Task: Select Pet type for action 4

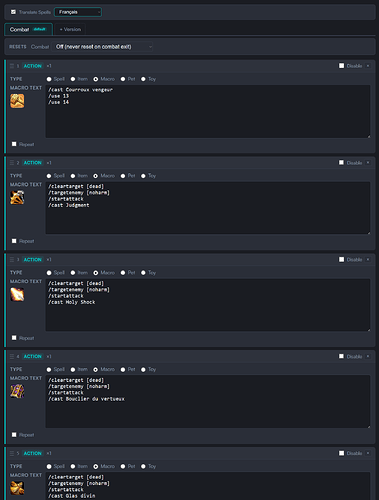Action: (x=123, y=369)
